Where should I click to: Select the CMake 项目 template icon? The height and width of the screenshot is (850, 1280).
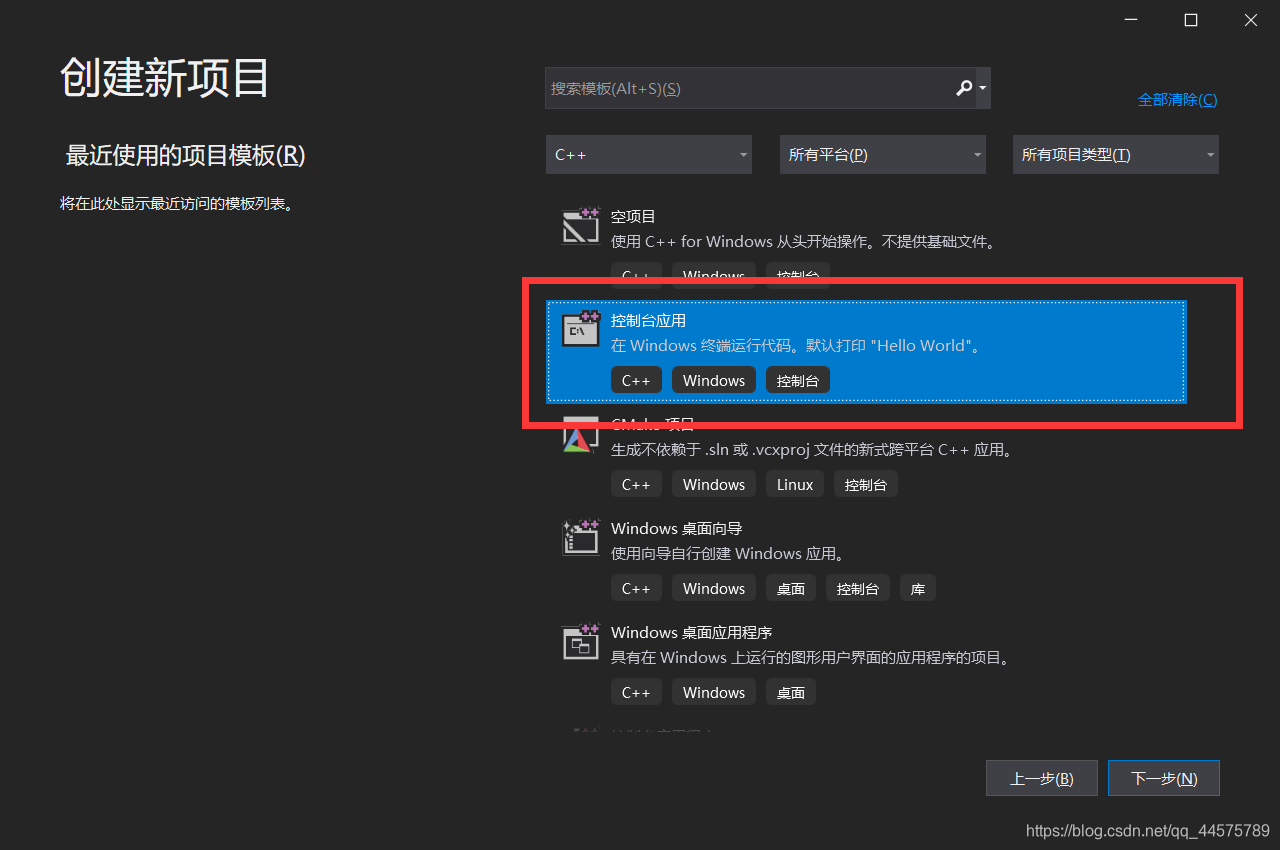580,433
